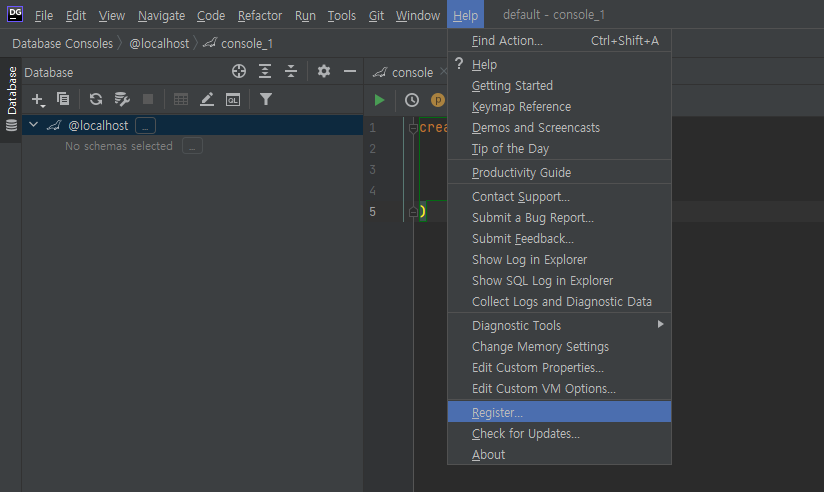The image size is (824, 492).
Task: Click the fold marker on editor line 1
Action: coord(413,128)
